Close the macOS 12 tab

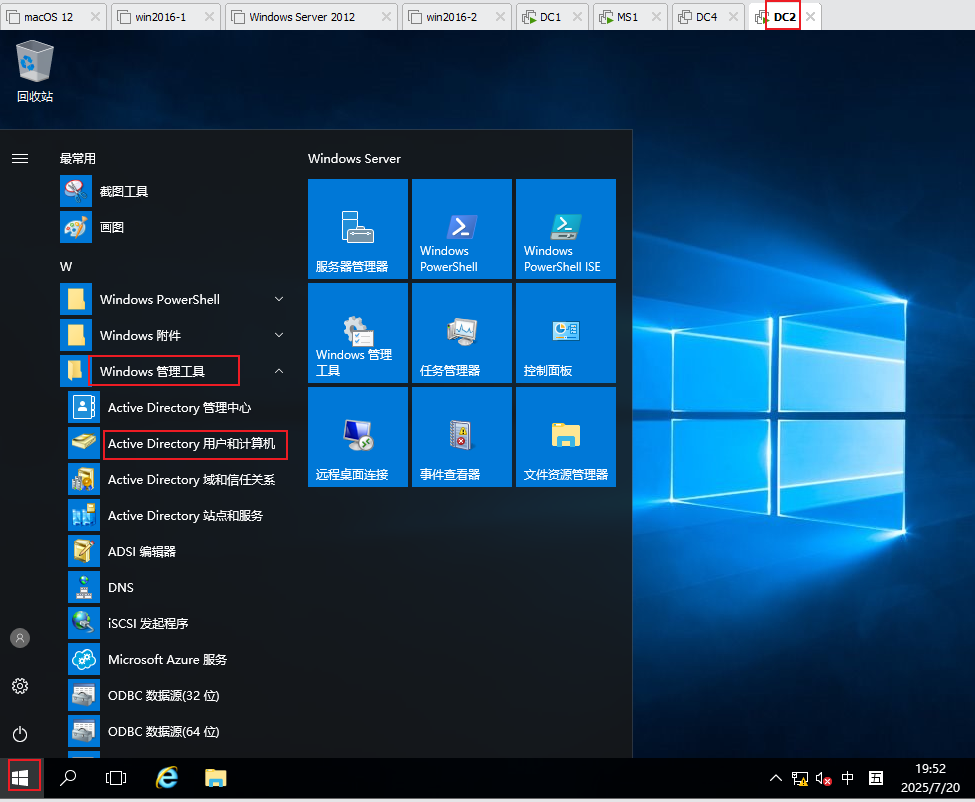(x=95, y=17)
